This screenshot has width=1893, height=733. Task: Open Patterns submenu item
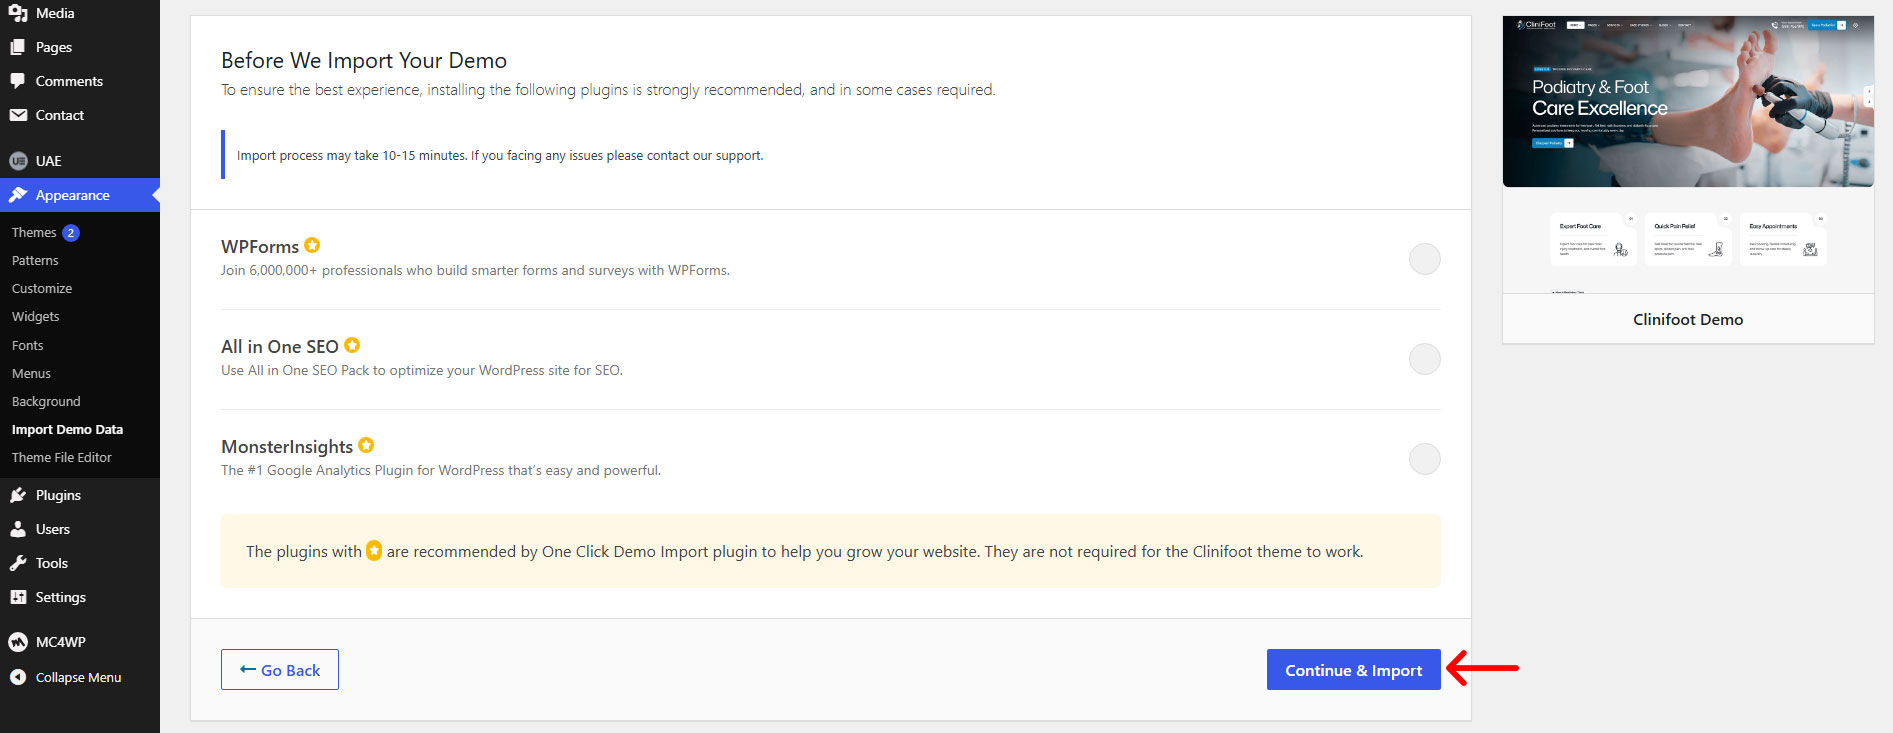35,260
